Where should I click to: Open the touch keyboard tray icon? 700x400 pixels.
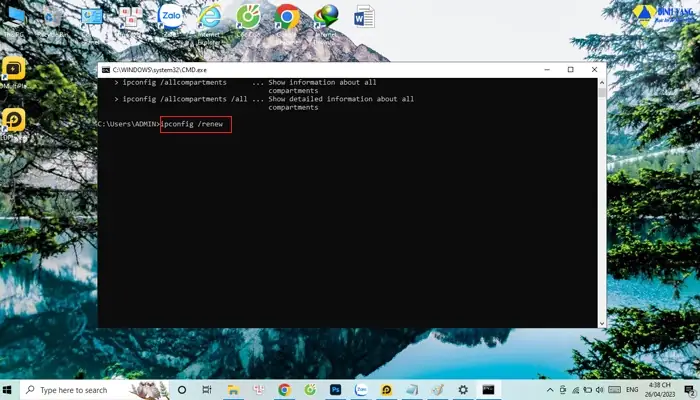click(x=614, y=390)
